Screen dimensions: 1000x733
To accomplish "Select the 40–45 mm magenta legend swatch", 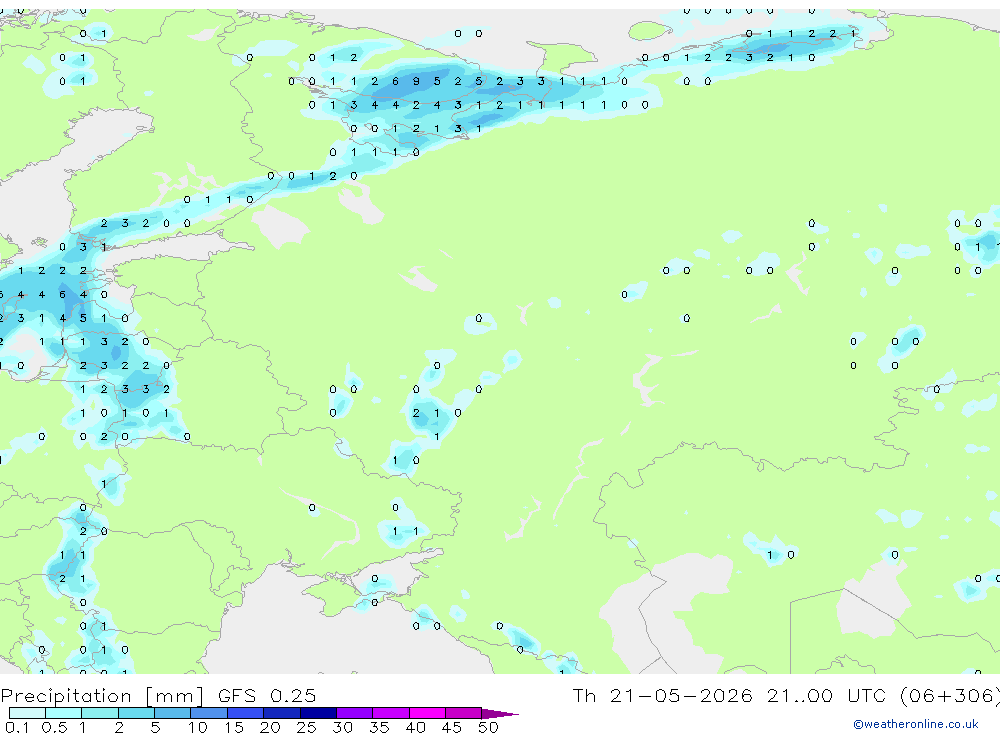I will [x=427, y=713].
